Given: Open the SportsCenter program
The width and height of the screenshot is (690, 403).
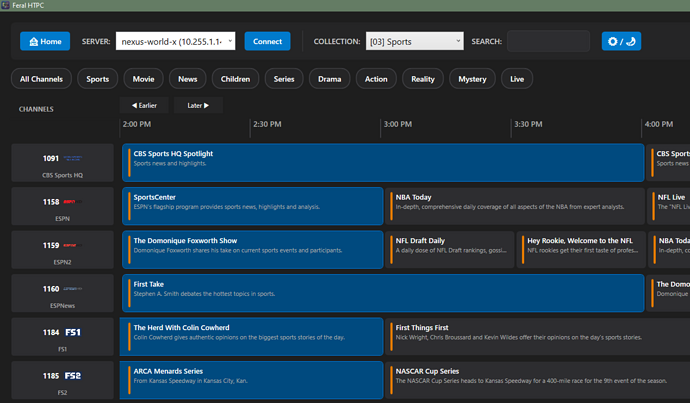Looking at the screenshot, I should click(x=253, y=206).
